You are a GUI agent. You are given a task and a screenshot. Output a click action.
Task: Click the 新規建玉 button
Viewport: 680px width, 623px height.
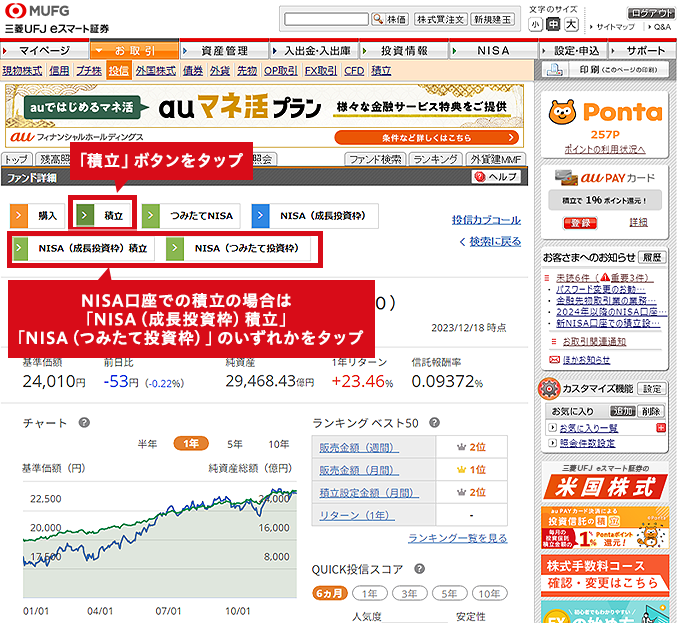[493, 19]
